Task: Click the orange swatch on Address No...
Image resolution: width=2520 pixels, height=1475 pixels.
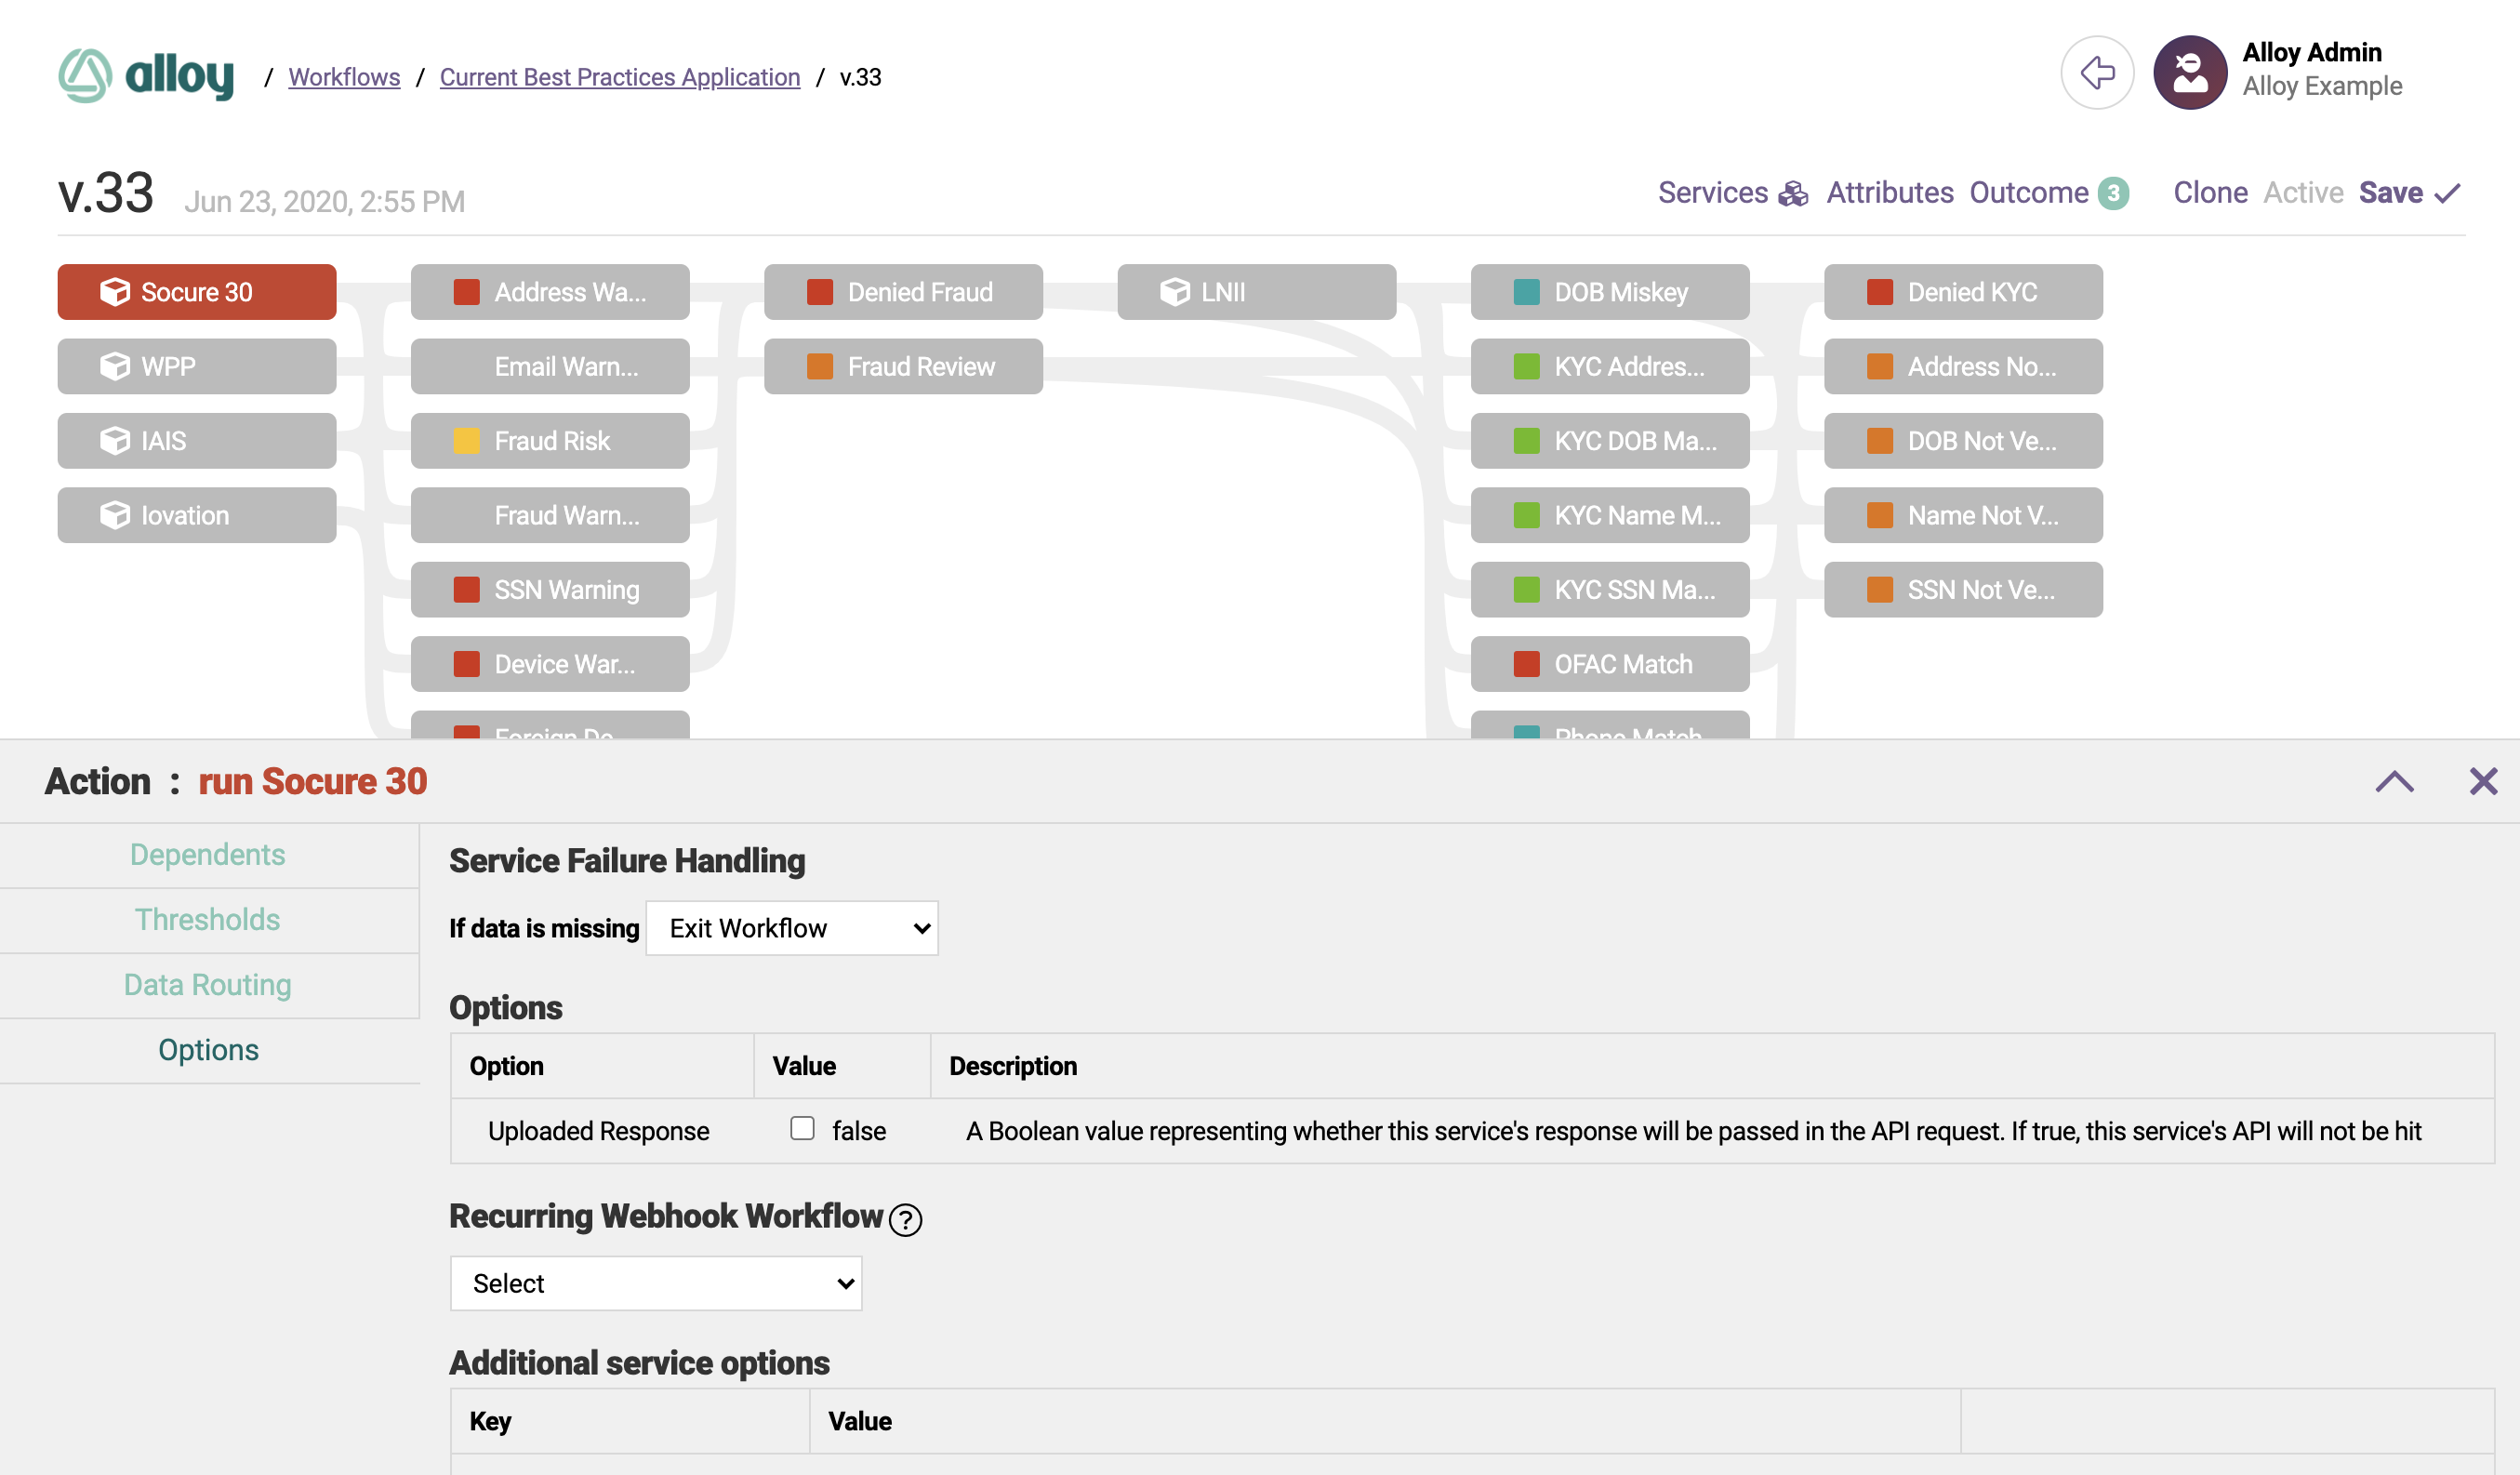Action: [x=1880, y=366]
